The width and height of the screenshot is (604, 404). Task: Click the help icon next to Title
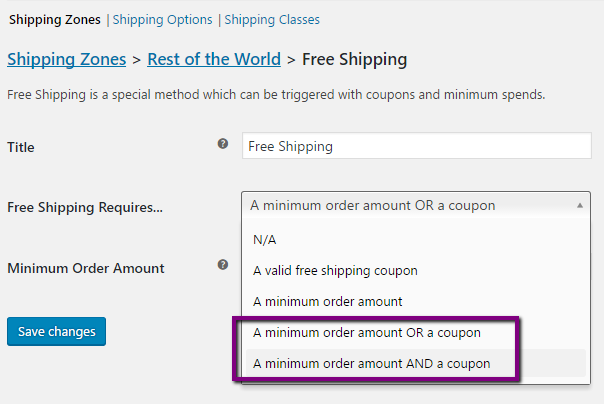click(223, 144)
